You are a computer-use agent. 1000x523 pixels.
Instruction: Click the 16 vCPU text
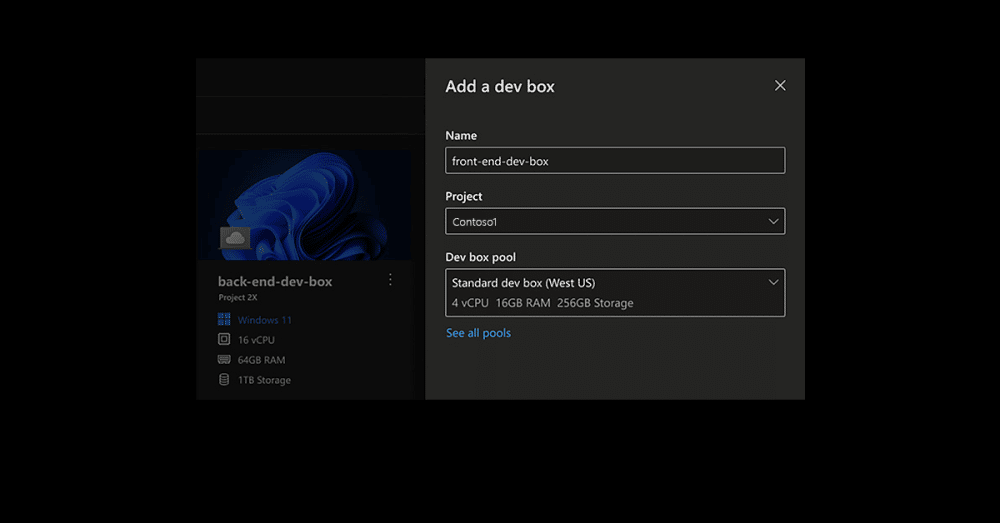pos(256,340)
